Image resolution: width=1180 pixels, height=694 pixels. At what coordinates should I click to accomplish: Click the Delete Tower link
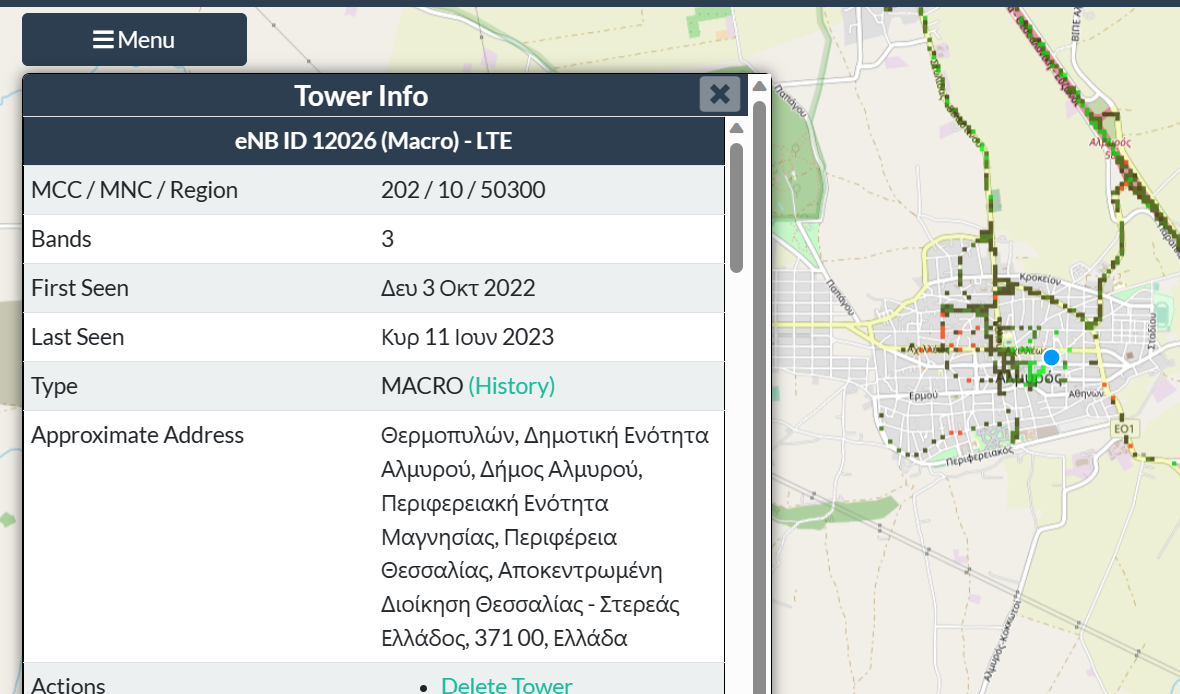[x=506, y=684]
